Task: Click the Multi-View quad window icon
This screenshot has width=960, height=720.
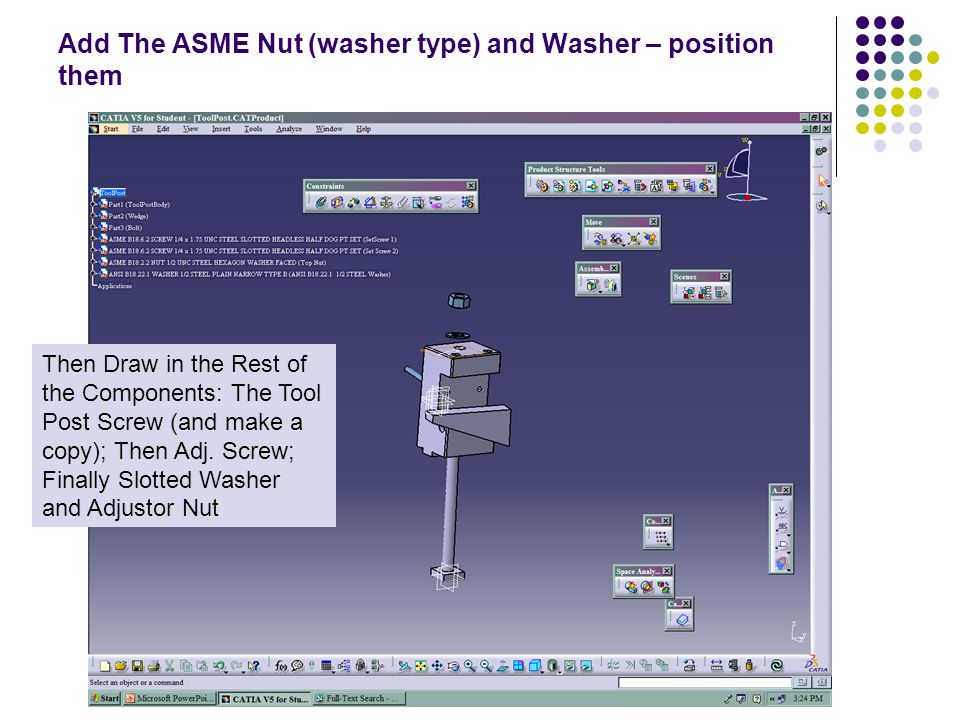Action: tap(519, 666)
